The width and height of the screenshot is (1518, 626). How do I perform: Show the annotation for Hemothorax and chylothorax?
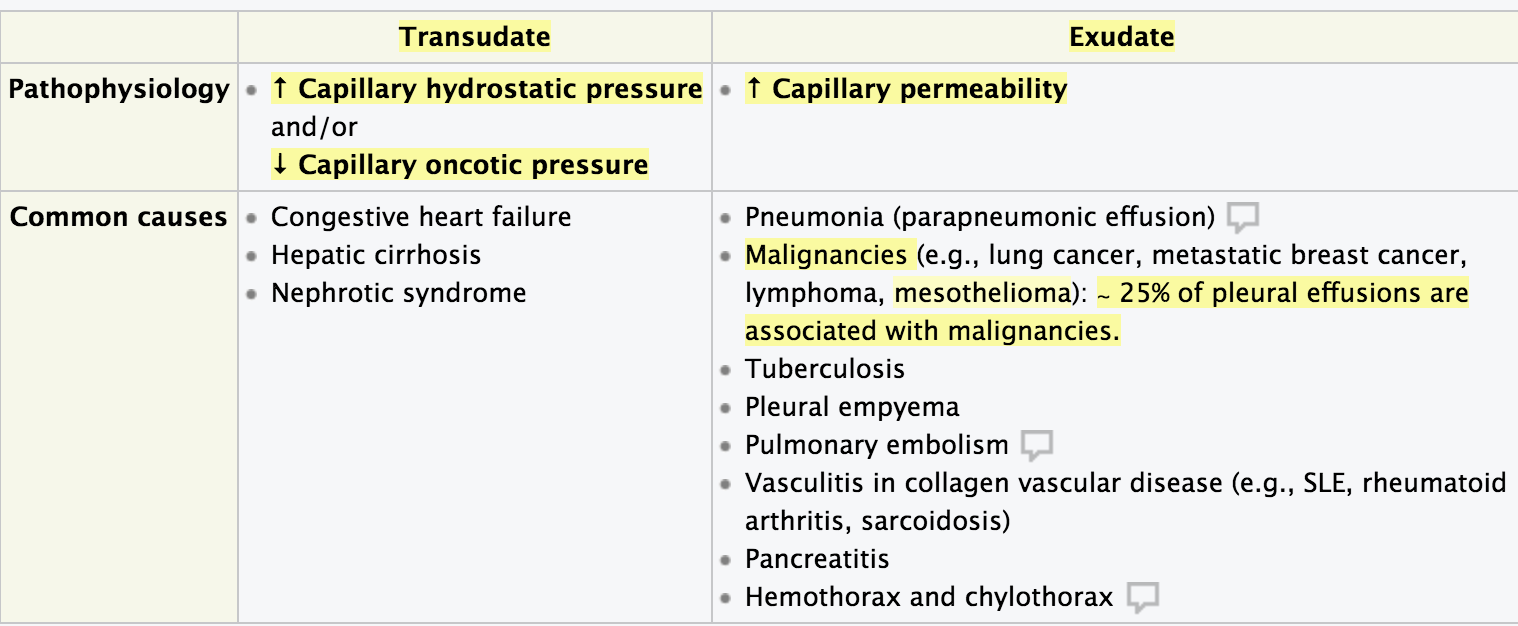(x=1142, y=598)
